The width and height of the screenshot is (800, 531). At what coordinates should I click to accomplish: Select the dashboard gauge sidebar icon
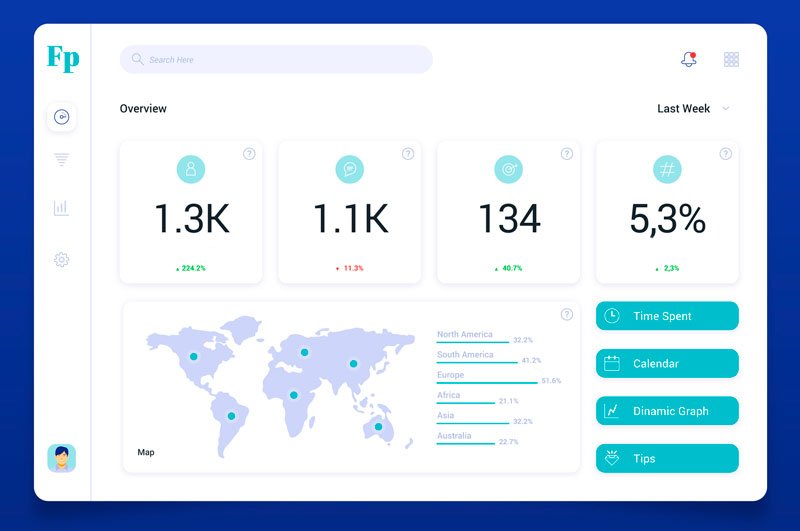[61, 117]
